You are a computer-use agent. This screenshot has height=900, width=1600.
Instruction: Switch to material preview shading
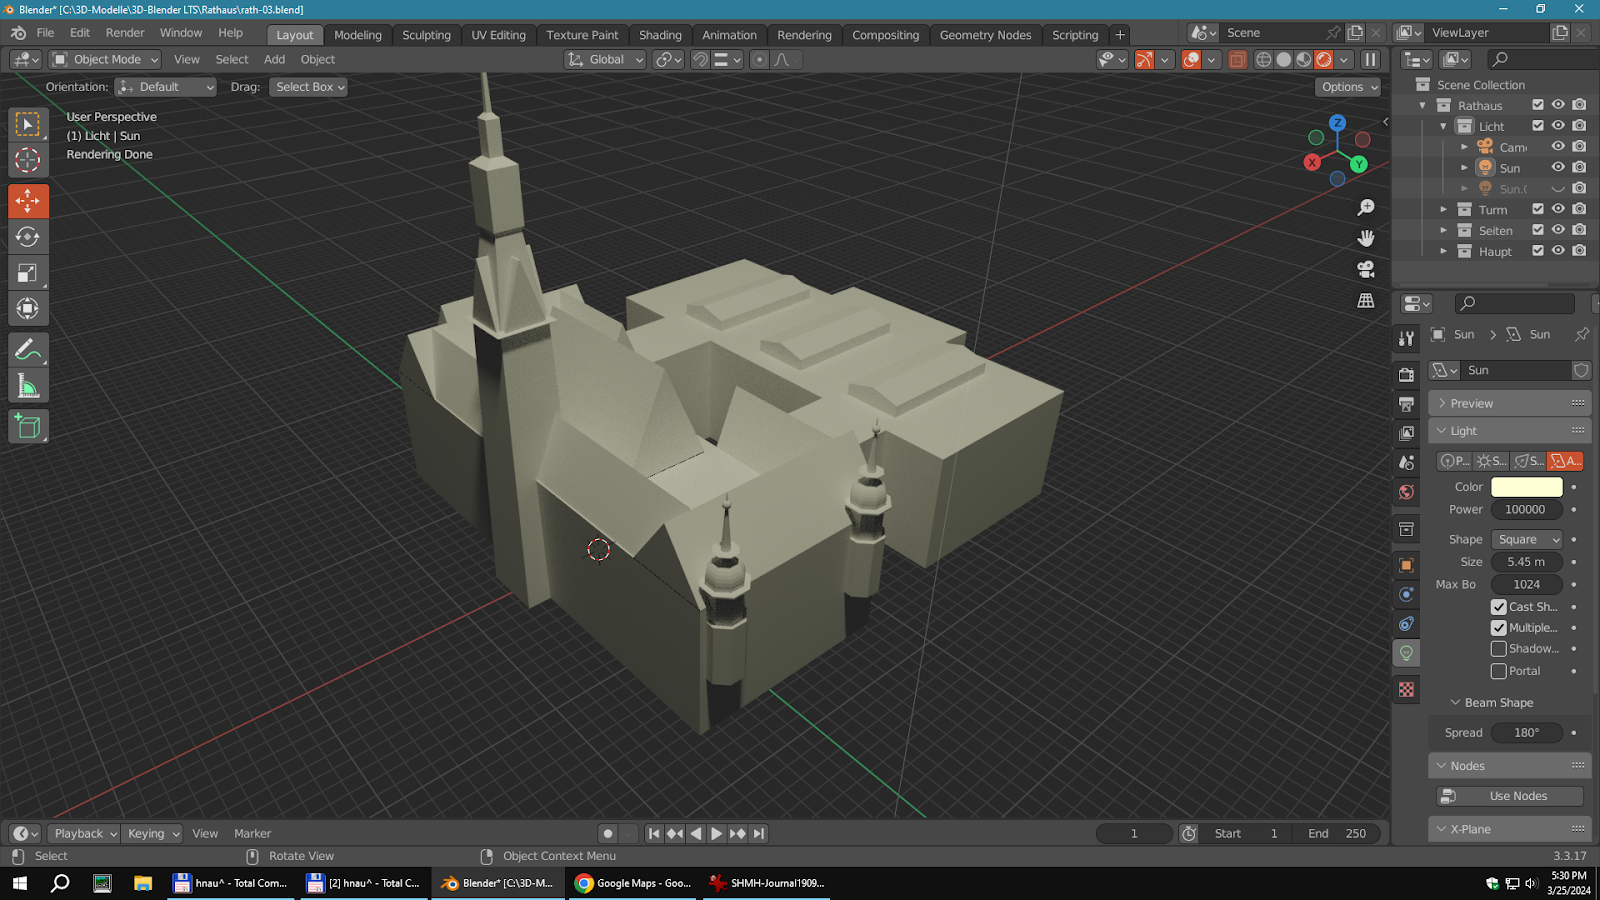tap(1304, 60)
